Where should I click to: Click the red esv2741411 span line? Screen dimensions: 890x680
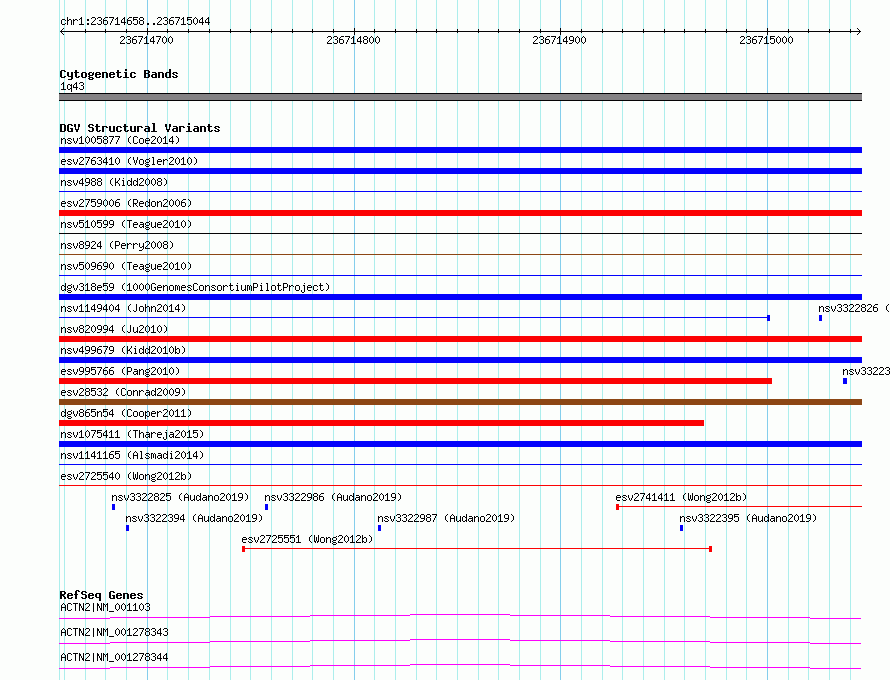coord(739,506)
